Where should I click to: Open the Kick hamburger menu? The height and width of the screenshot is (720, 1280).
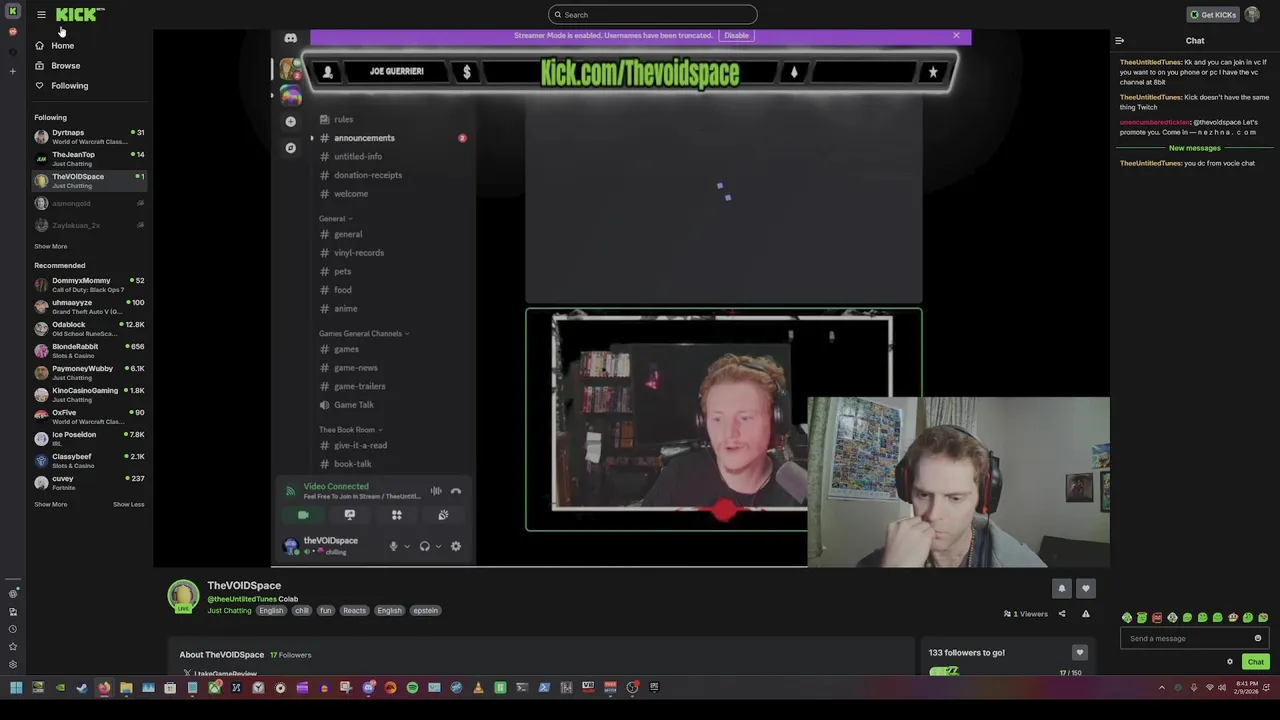point(41,14)
